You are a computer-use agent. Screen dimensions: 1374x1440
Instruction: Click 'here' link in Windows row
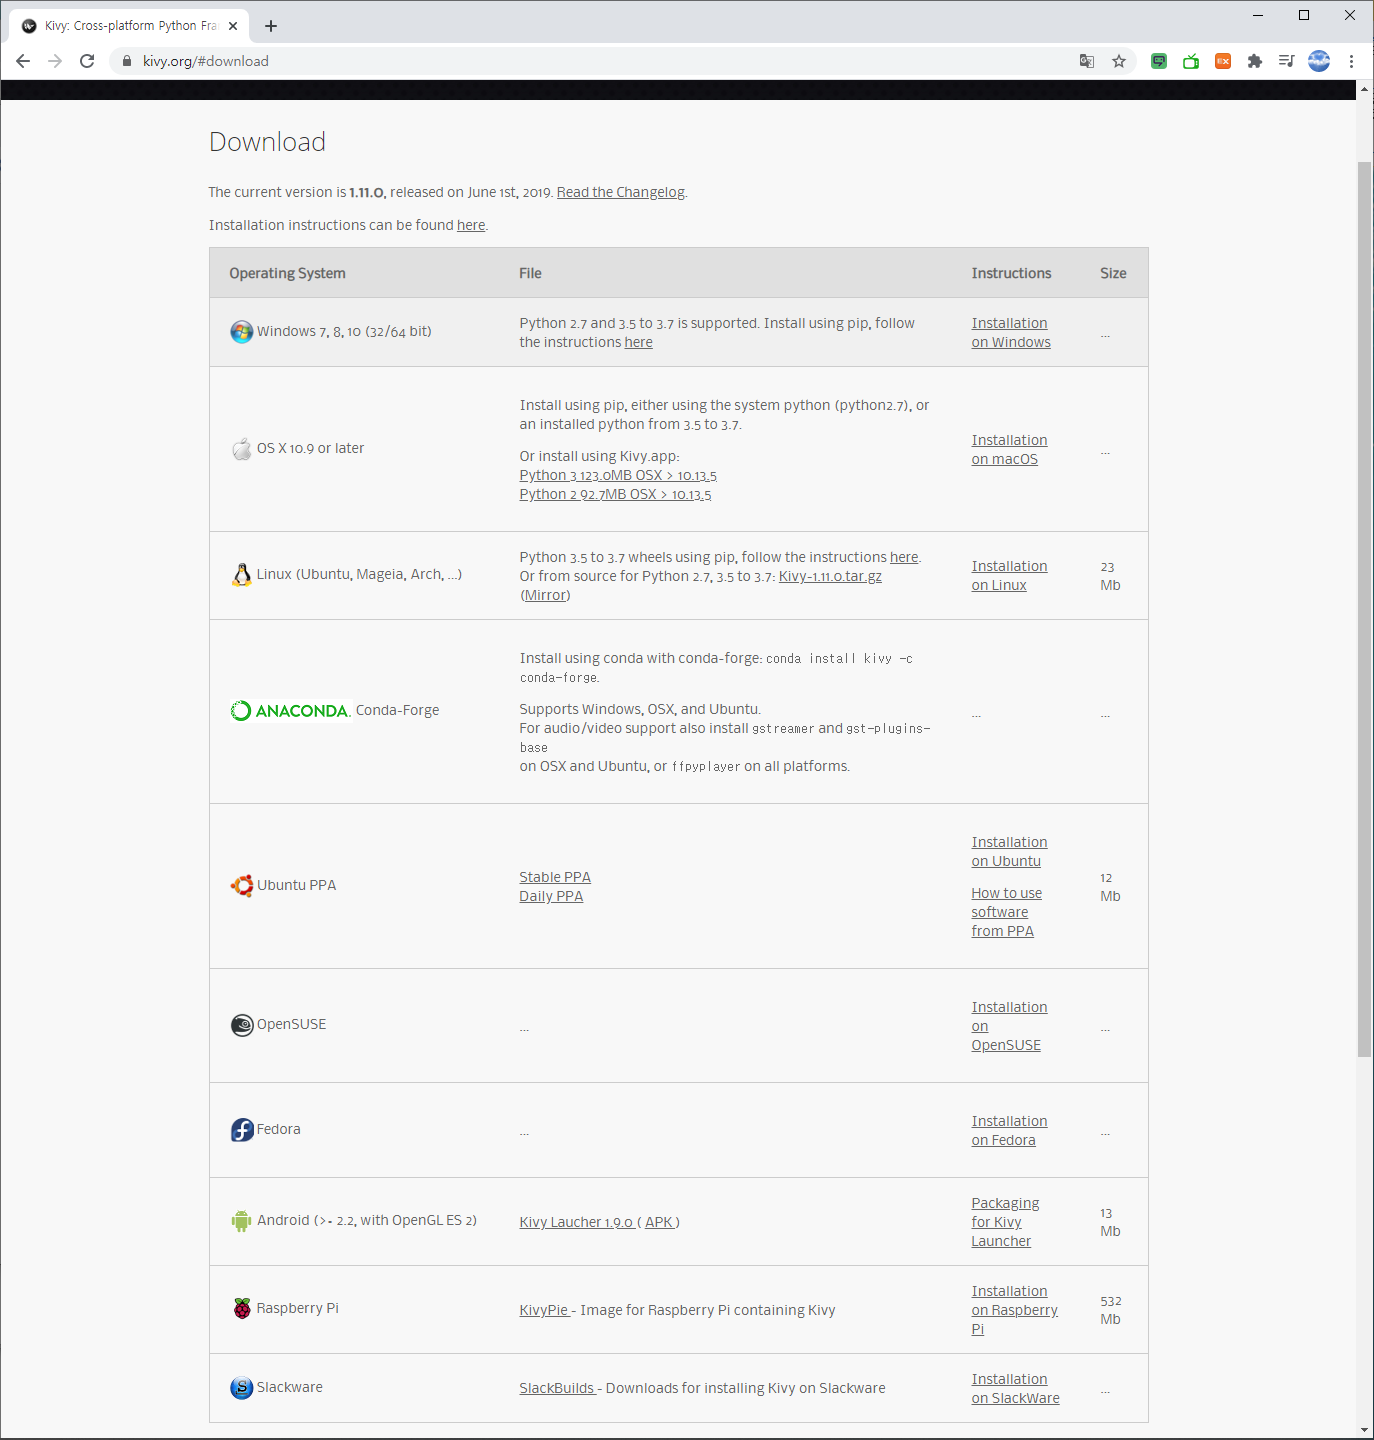click(638, 343)
